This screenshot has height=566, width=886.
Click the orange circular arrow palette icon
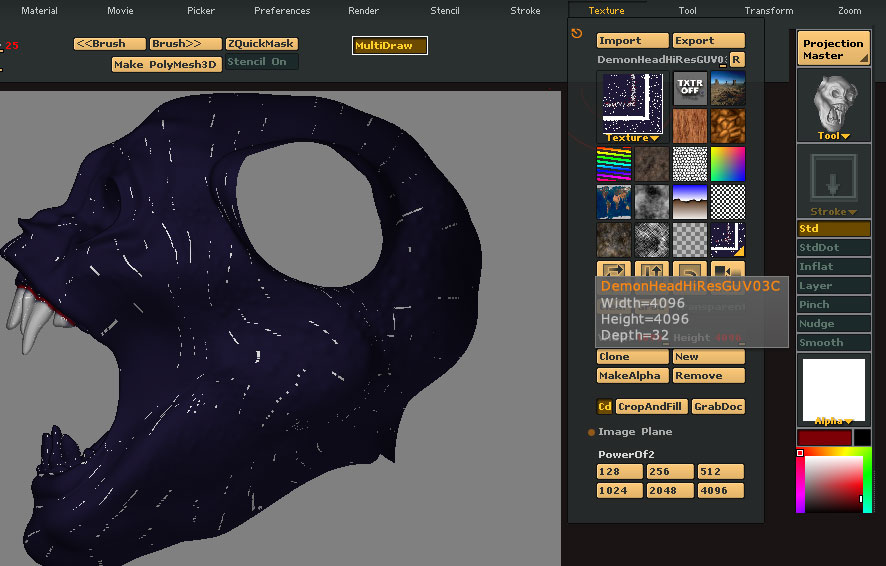[x=576, y=33]
